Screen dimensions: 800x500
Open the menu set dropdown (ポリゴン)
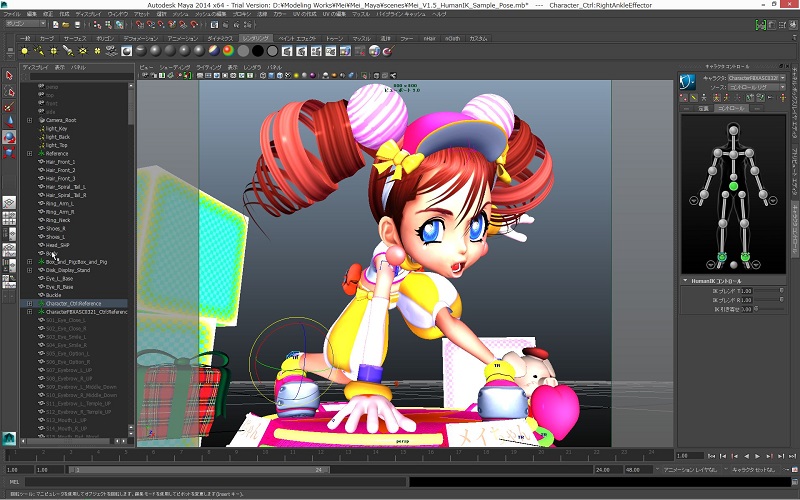pyautogui.click(x=26, y=24)
